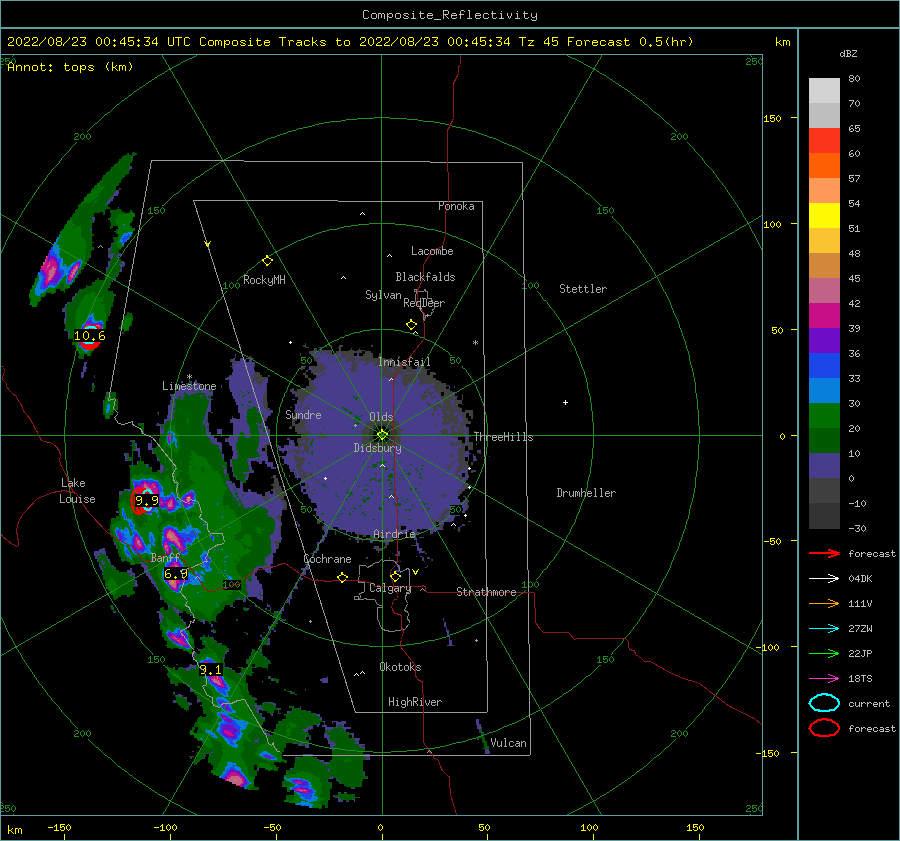Click the Sylvan label
Image resolution: width=900 pixels, height=841 pixels.
tap(383, 294)
